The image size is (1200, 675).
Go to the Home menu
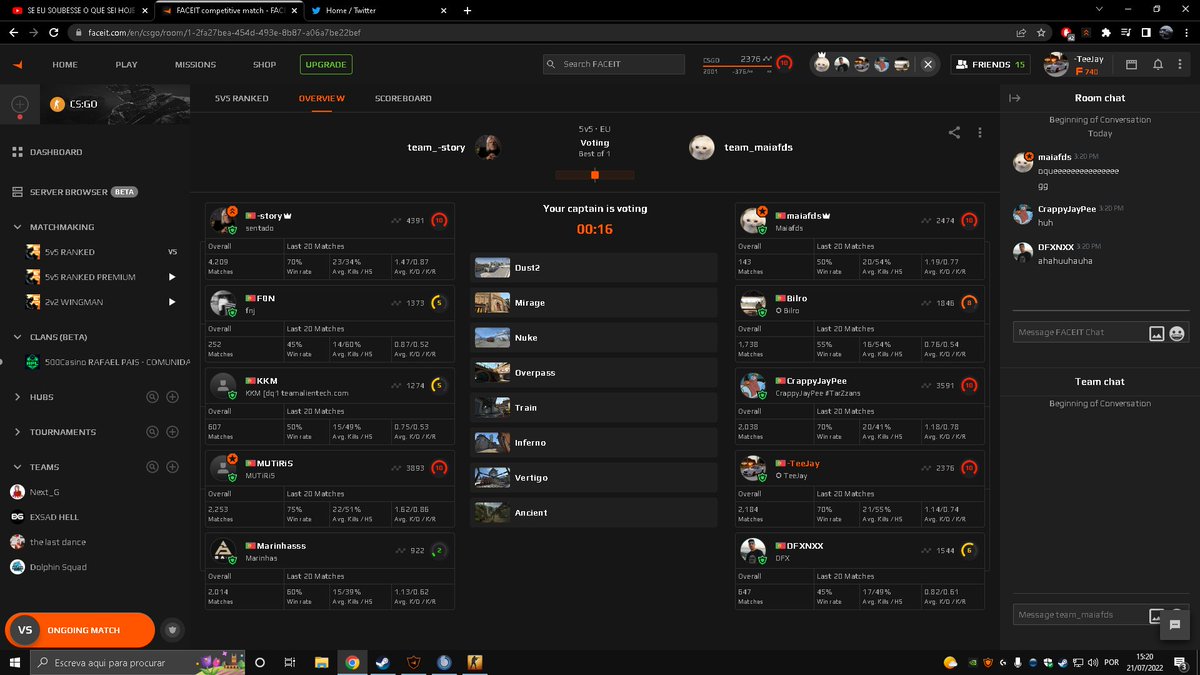pyautogui.click(x=65, y=65)
